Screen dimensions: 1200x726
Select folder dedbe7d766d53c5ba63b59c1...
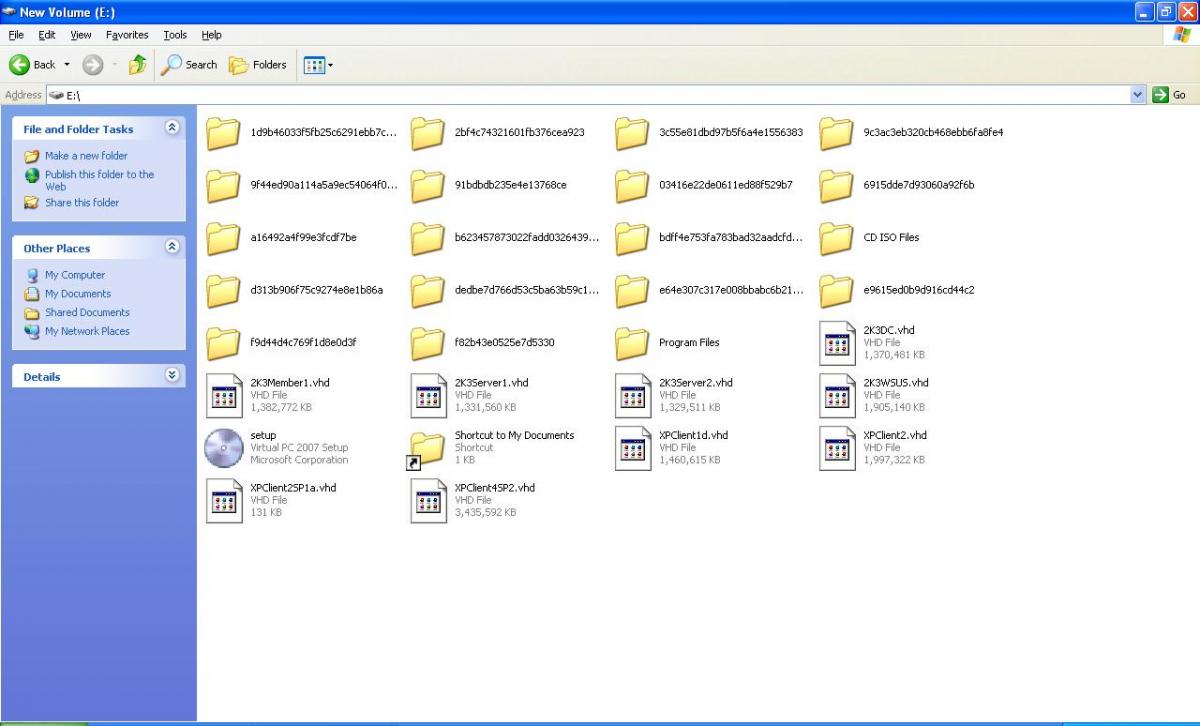click(427, 291)
